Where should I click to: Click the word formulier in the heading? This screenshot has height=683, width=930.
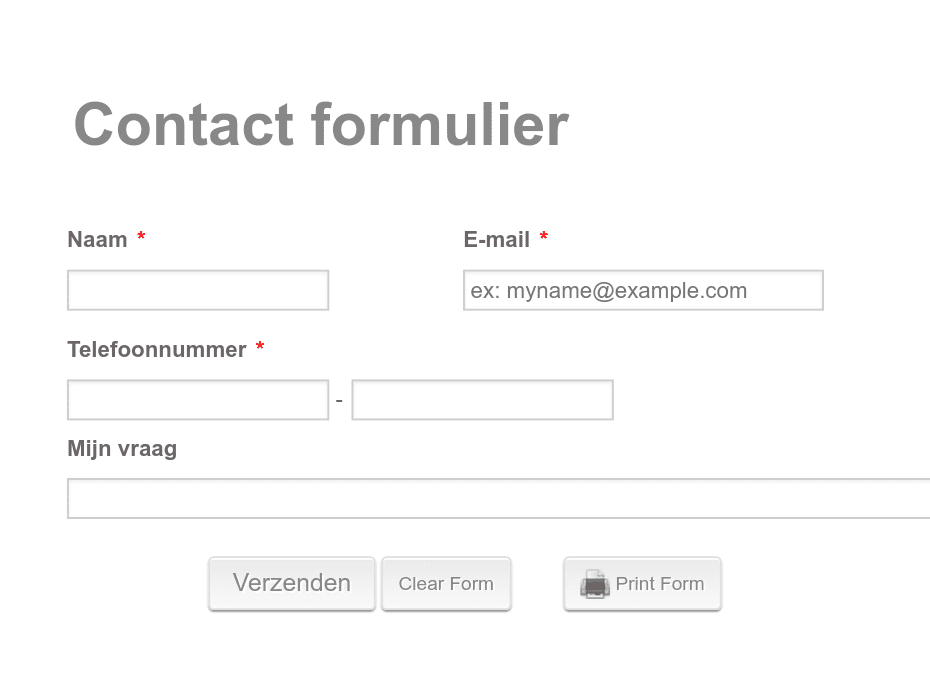440,125
